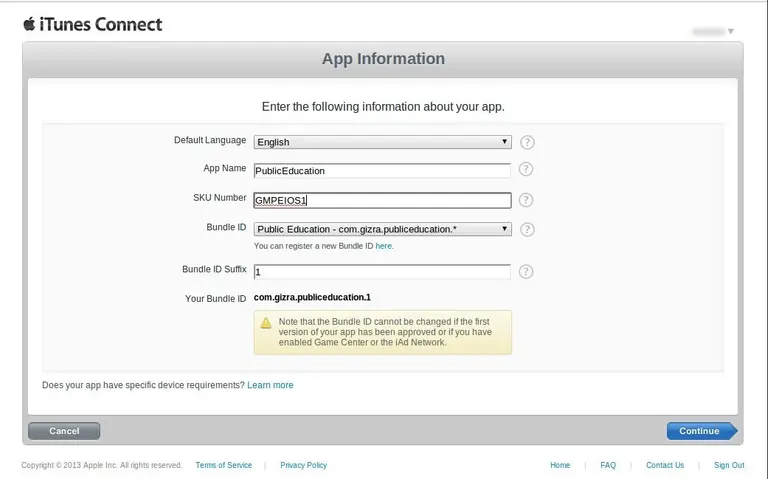Click into the App Name field
The height and width of the screenshot is (479, 768).
tap(382, 171)
